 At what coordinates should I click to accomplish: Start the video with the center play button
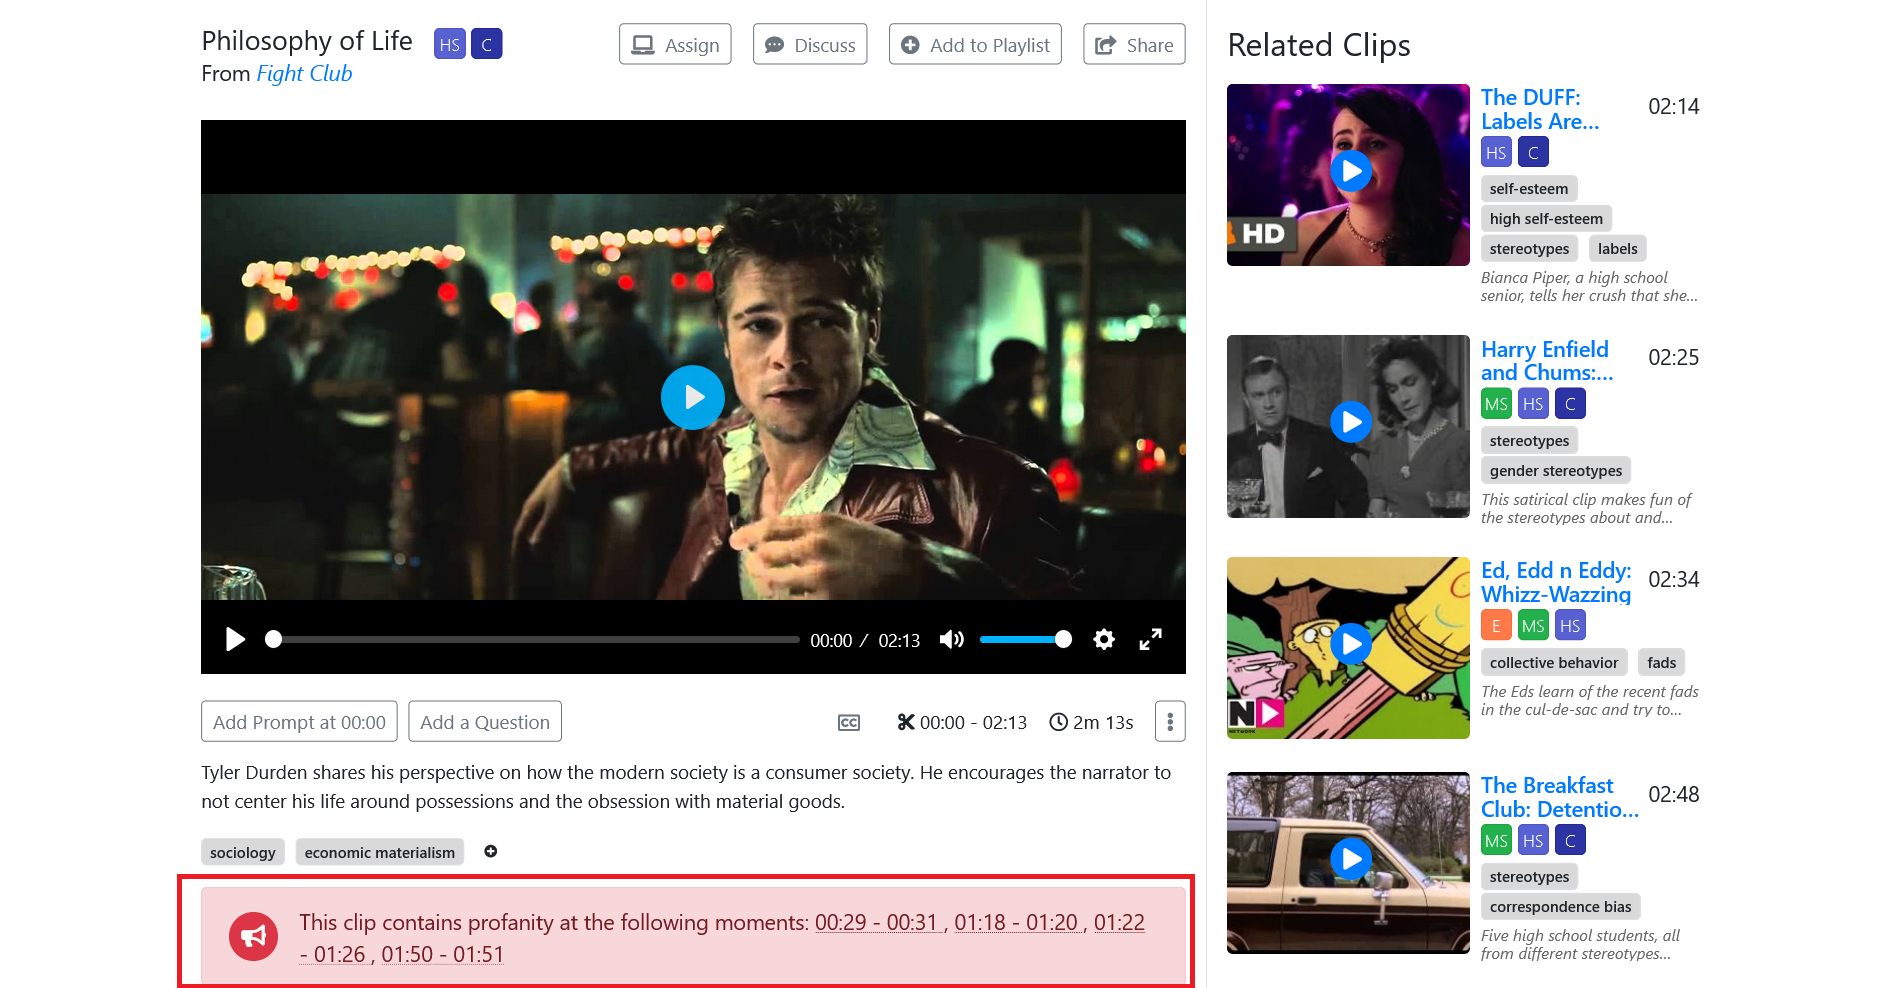[x=693, y=397]
